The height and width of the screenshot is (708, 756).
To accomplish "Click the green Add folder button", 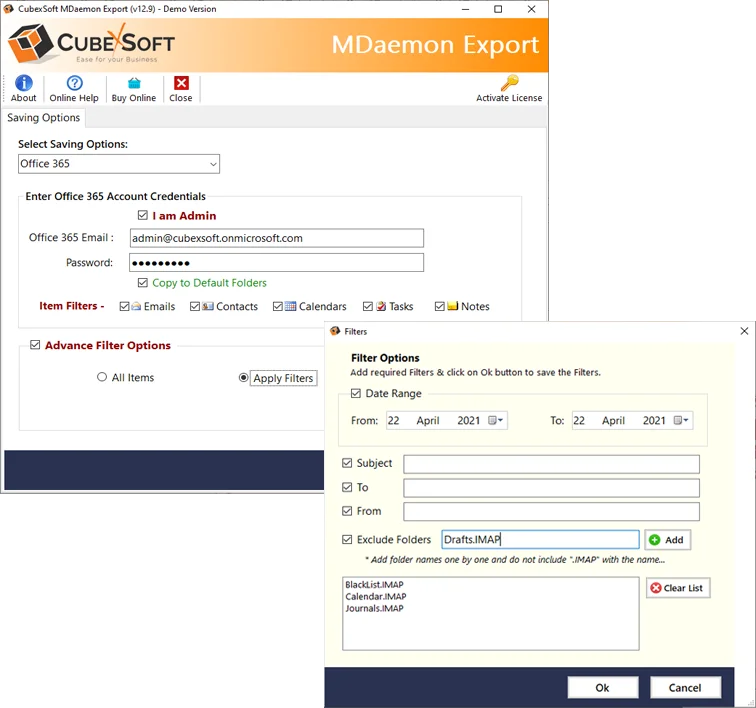I will click(x=667, y=540).
